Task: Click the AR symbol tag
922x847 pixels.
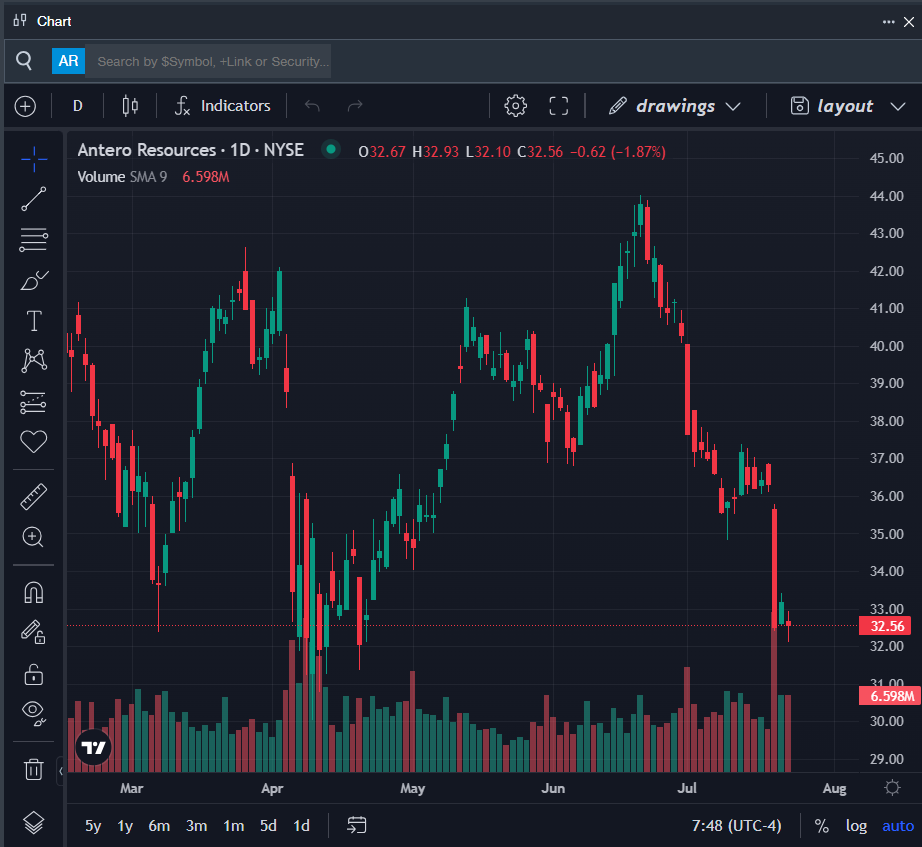Action: pyautogui.click(x=68, y=61)
